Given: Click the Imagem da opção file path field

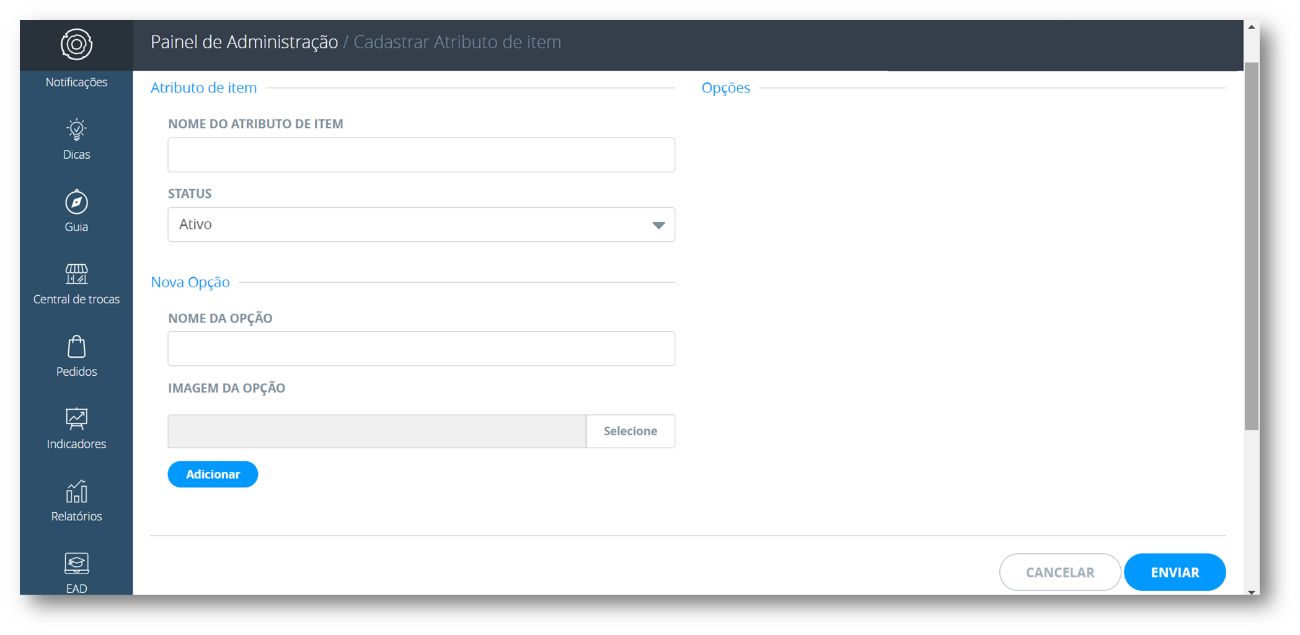Looking at the screenshot, I should (x=377, y=431).
